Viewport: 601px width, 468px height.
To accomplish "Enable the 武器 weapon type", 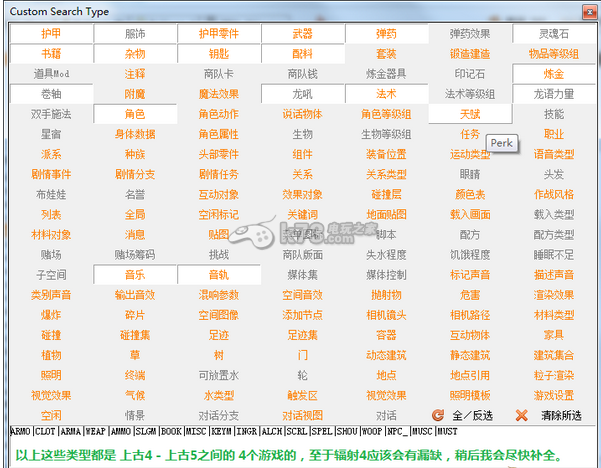I will [x=302, y=33].
